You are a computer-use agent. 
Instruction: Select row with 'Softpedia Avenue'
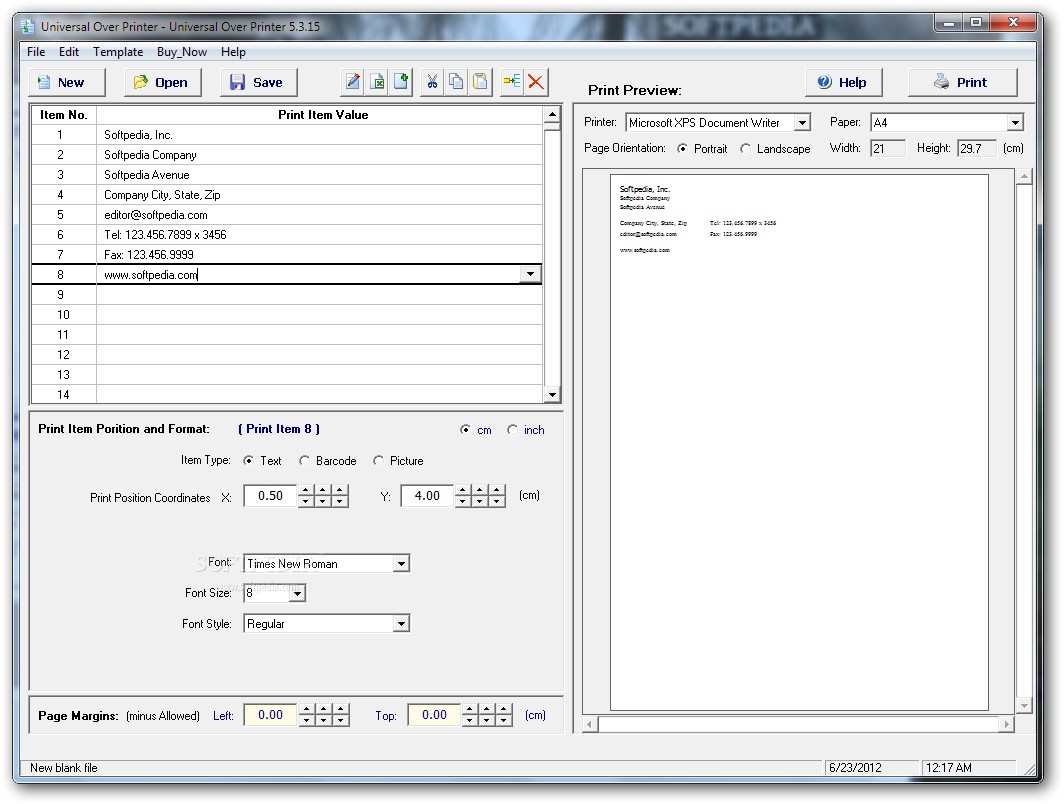pos(287,175)
